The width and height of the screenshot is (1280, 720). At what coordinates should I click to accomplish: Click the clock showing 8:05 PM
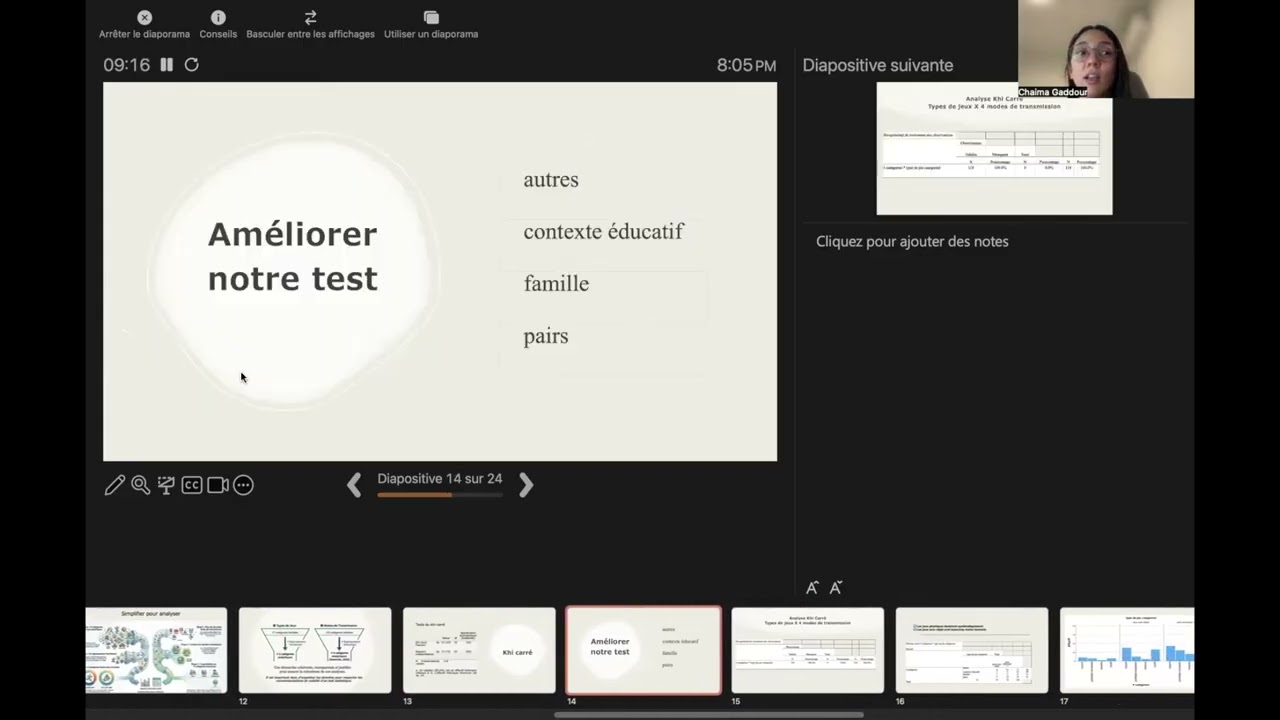[x=746, y=65]
